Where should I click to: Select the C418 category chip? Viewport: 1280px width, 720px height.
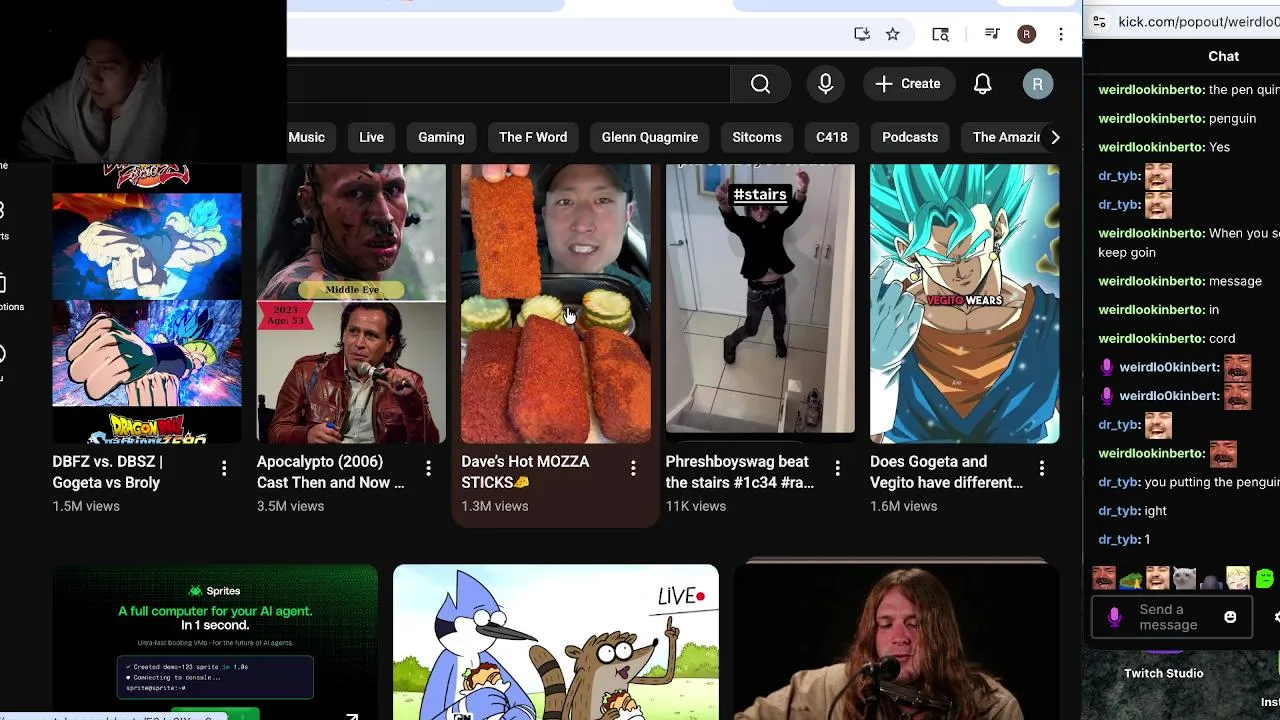point(831,137)
